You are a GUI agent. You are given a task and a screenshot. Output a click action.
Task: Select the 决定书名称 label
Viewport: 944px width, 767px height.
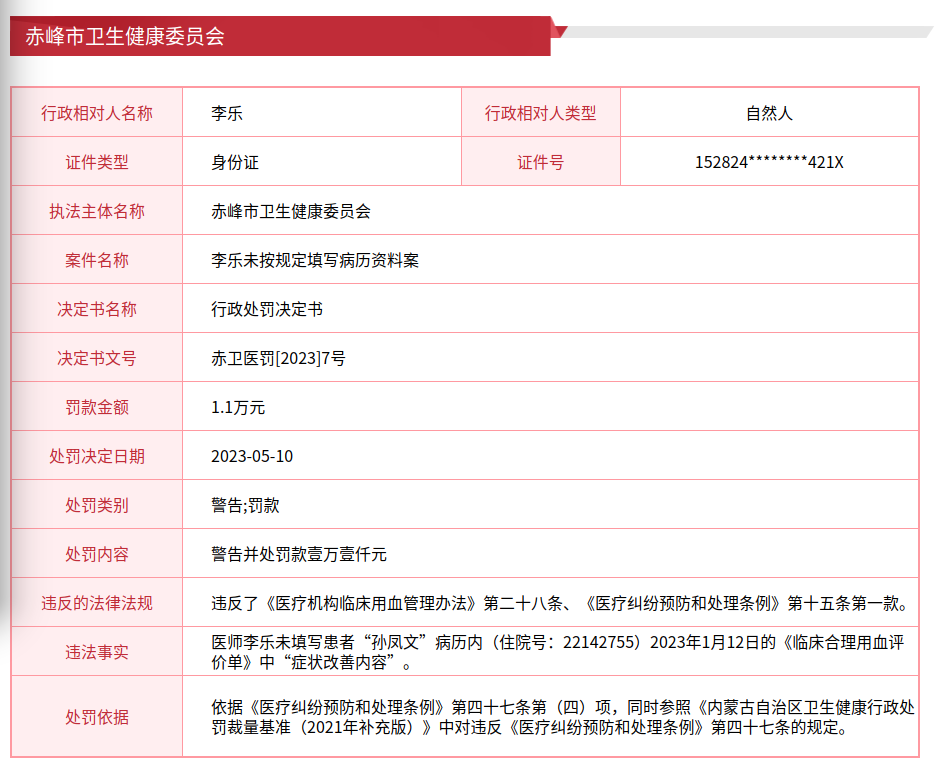click(97, 309)
